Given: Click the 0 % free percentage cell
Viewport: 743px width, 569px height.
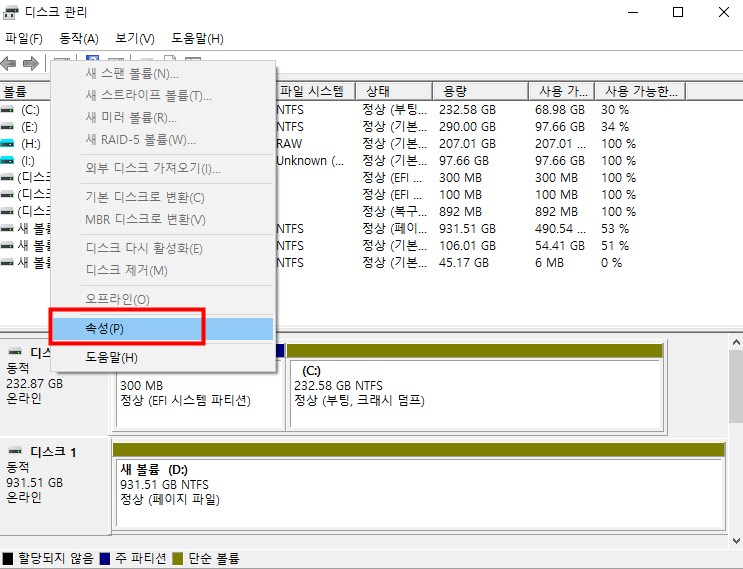Looking at the screenshot, I should tap(611, 262).
